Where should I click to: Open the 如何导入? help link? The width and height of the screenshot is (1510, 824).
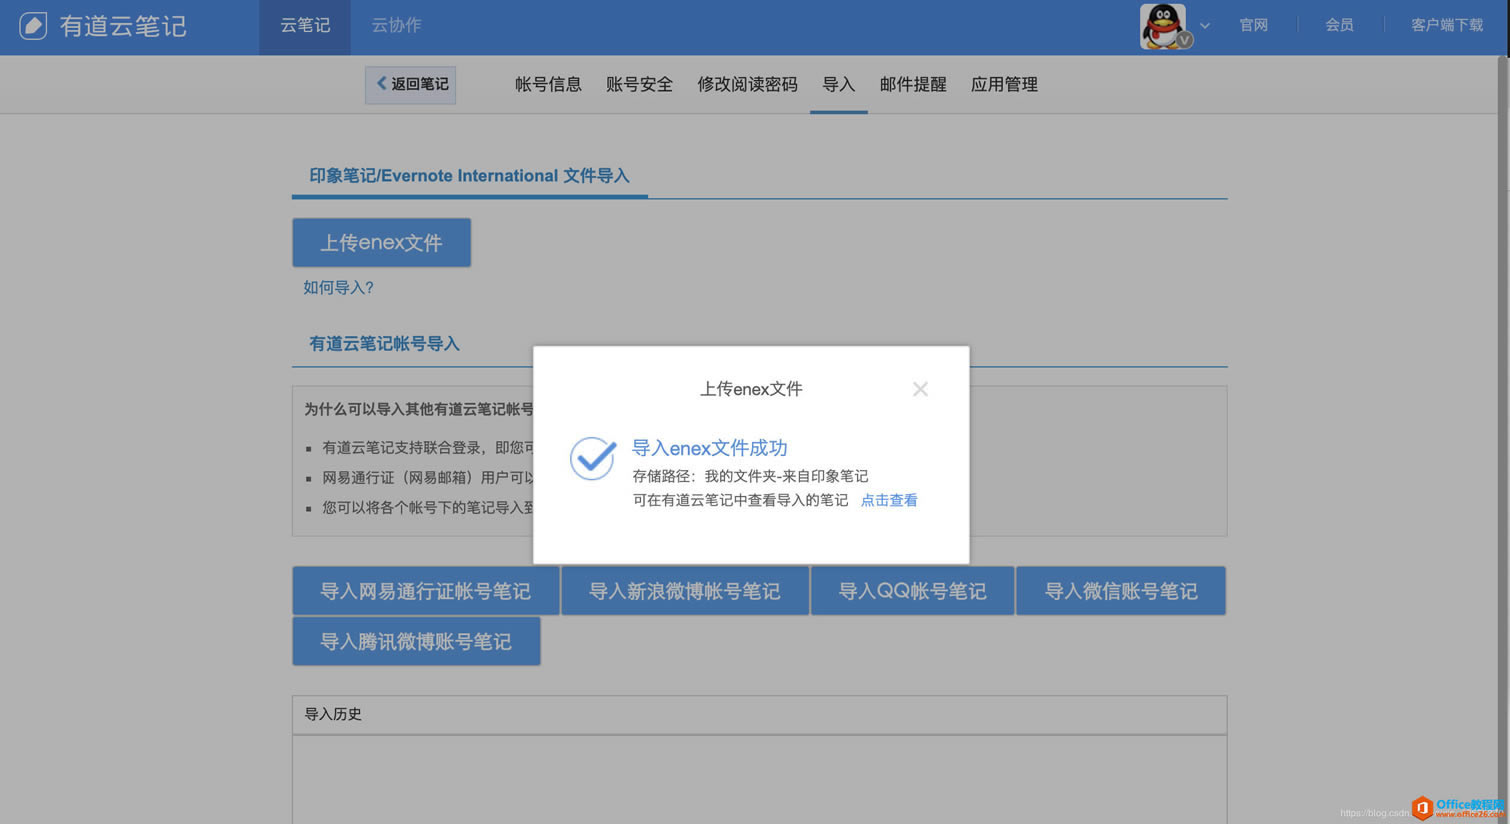tap(338, 288)
